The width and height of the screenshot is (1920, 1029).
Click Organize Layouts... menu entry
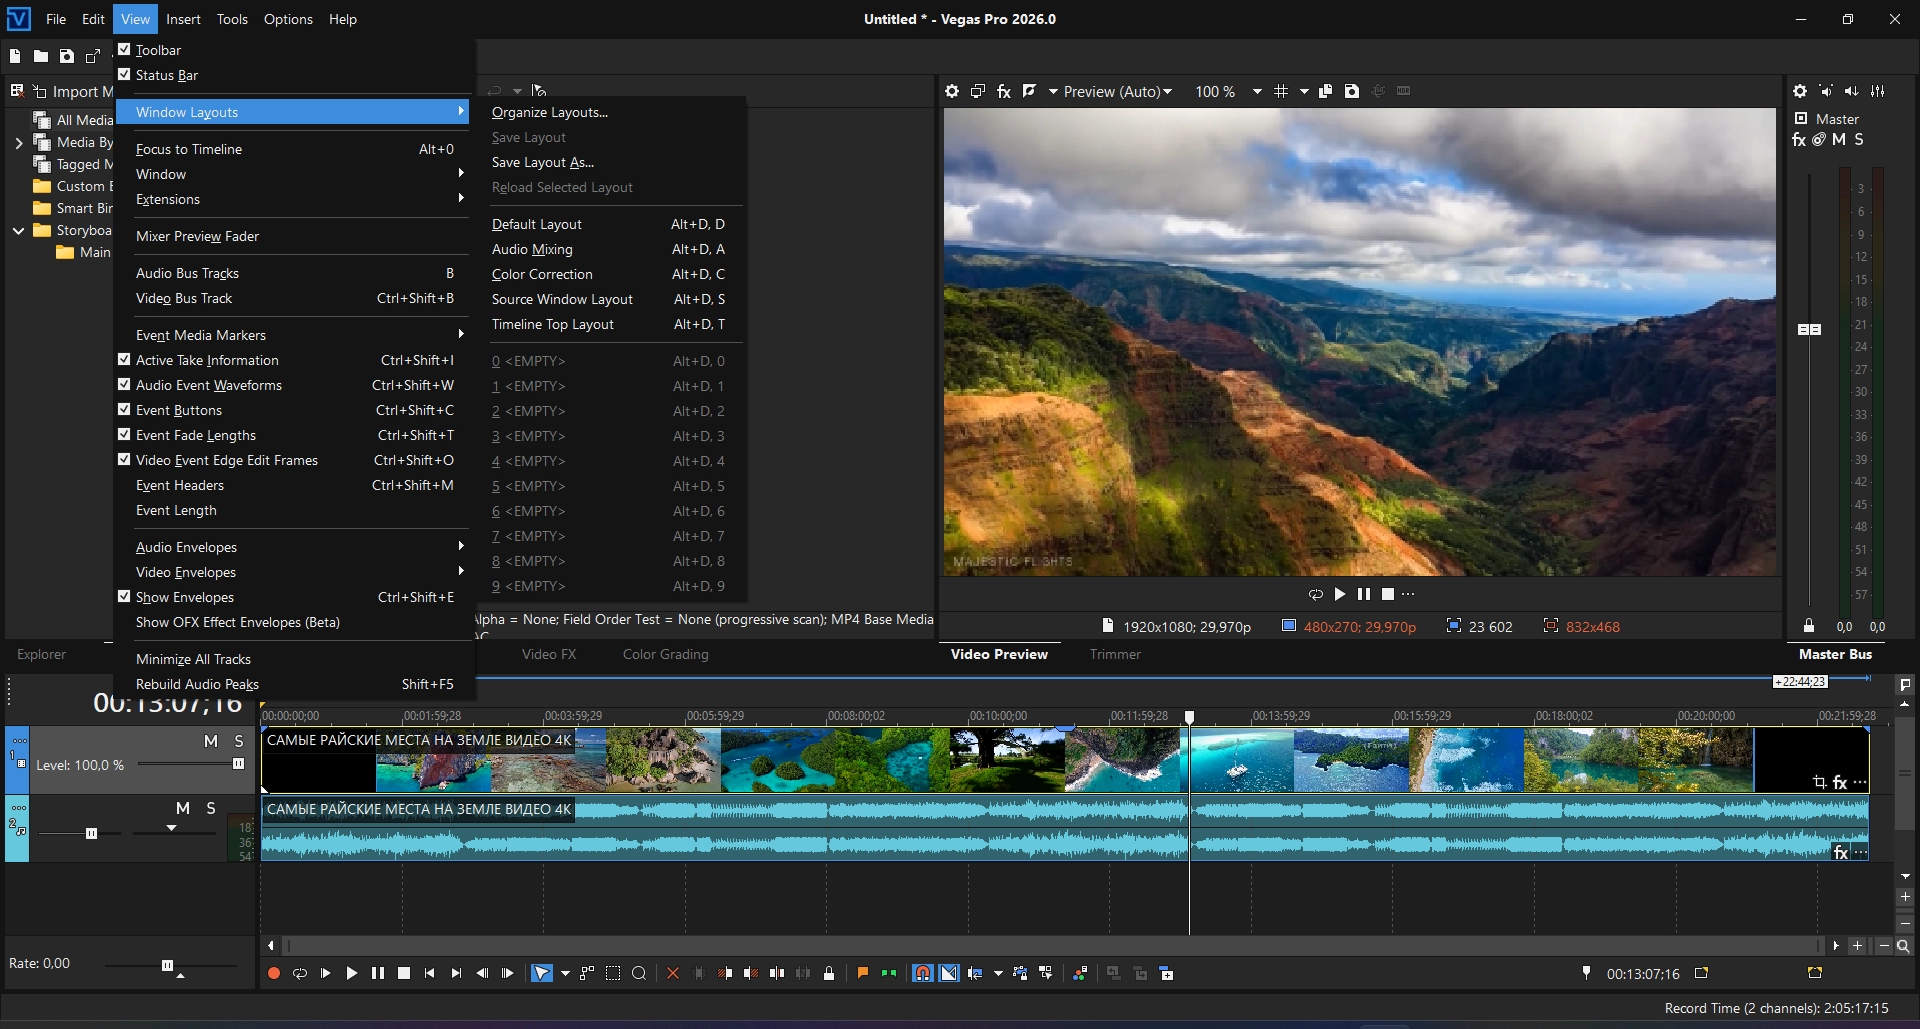pyautogui.click(x=549, y=112)
